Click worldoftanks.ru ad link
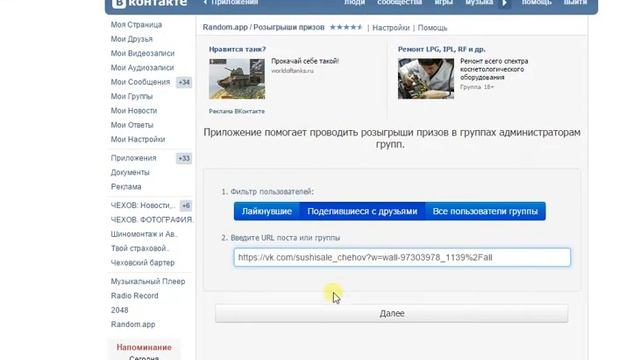The image size is (640, 360). click(x=293, y=71)
